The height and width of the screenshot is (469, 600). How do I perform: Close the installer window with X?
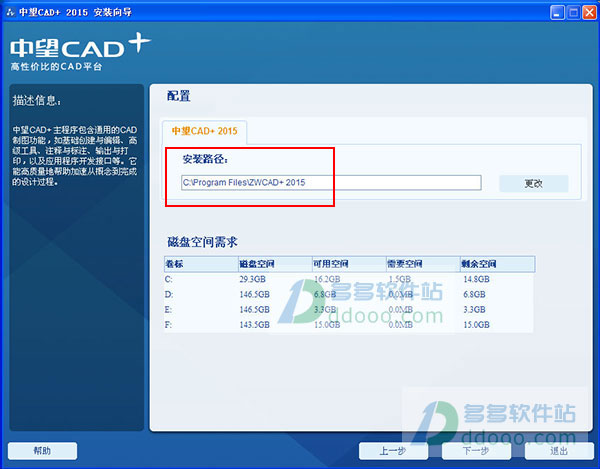click(589, 13)
